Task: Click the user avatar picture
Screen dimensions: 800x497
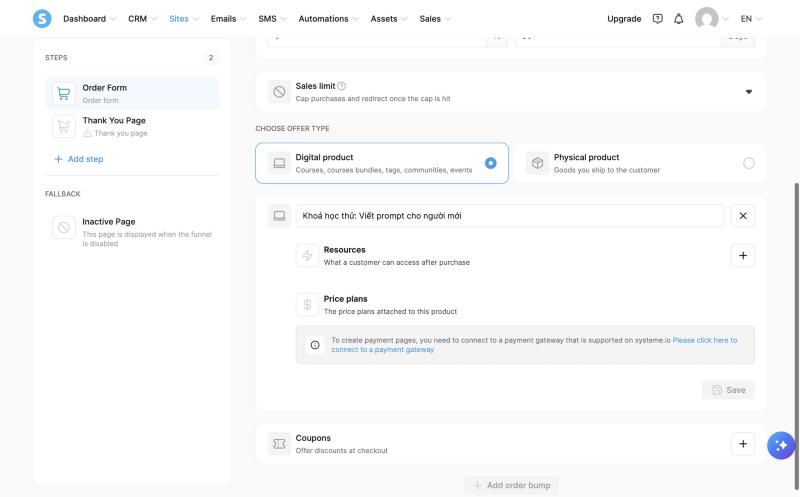Action: pos(706,18)
